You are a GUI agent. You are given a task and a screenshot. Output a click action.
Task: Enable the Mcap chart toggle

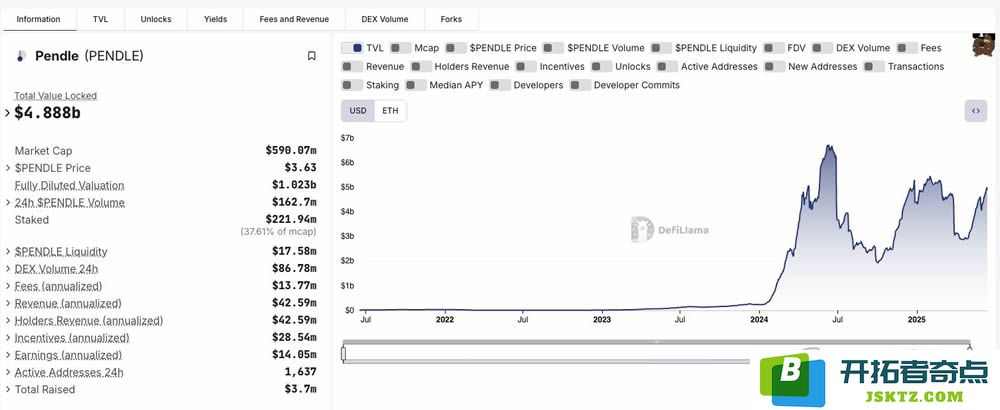click(400, 48)
